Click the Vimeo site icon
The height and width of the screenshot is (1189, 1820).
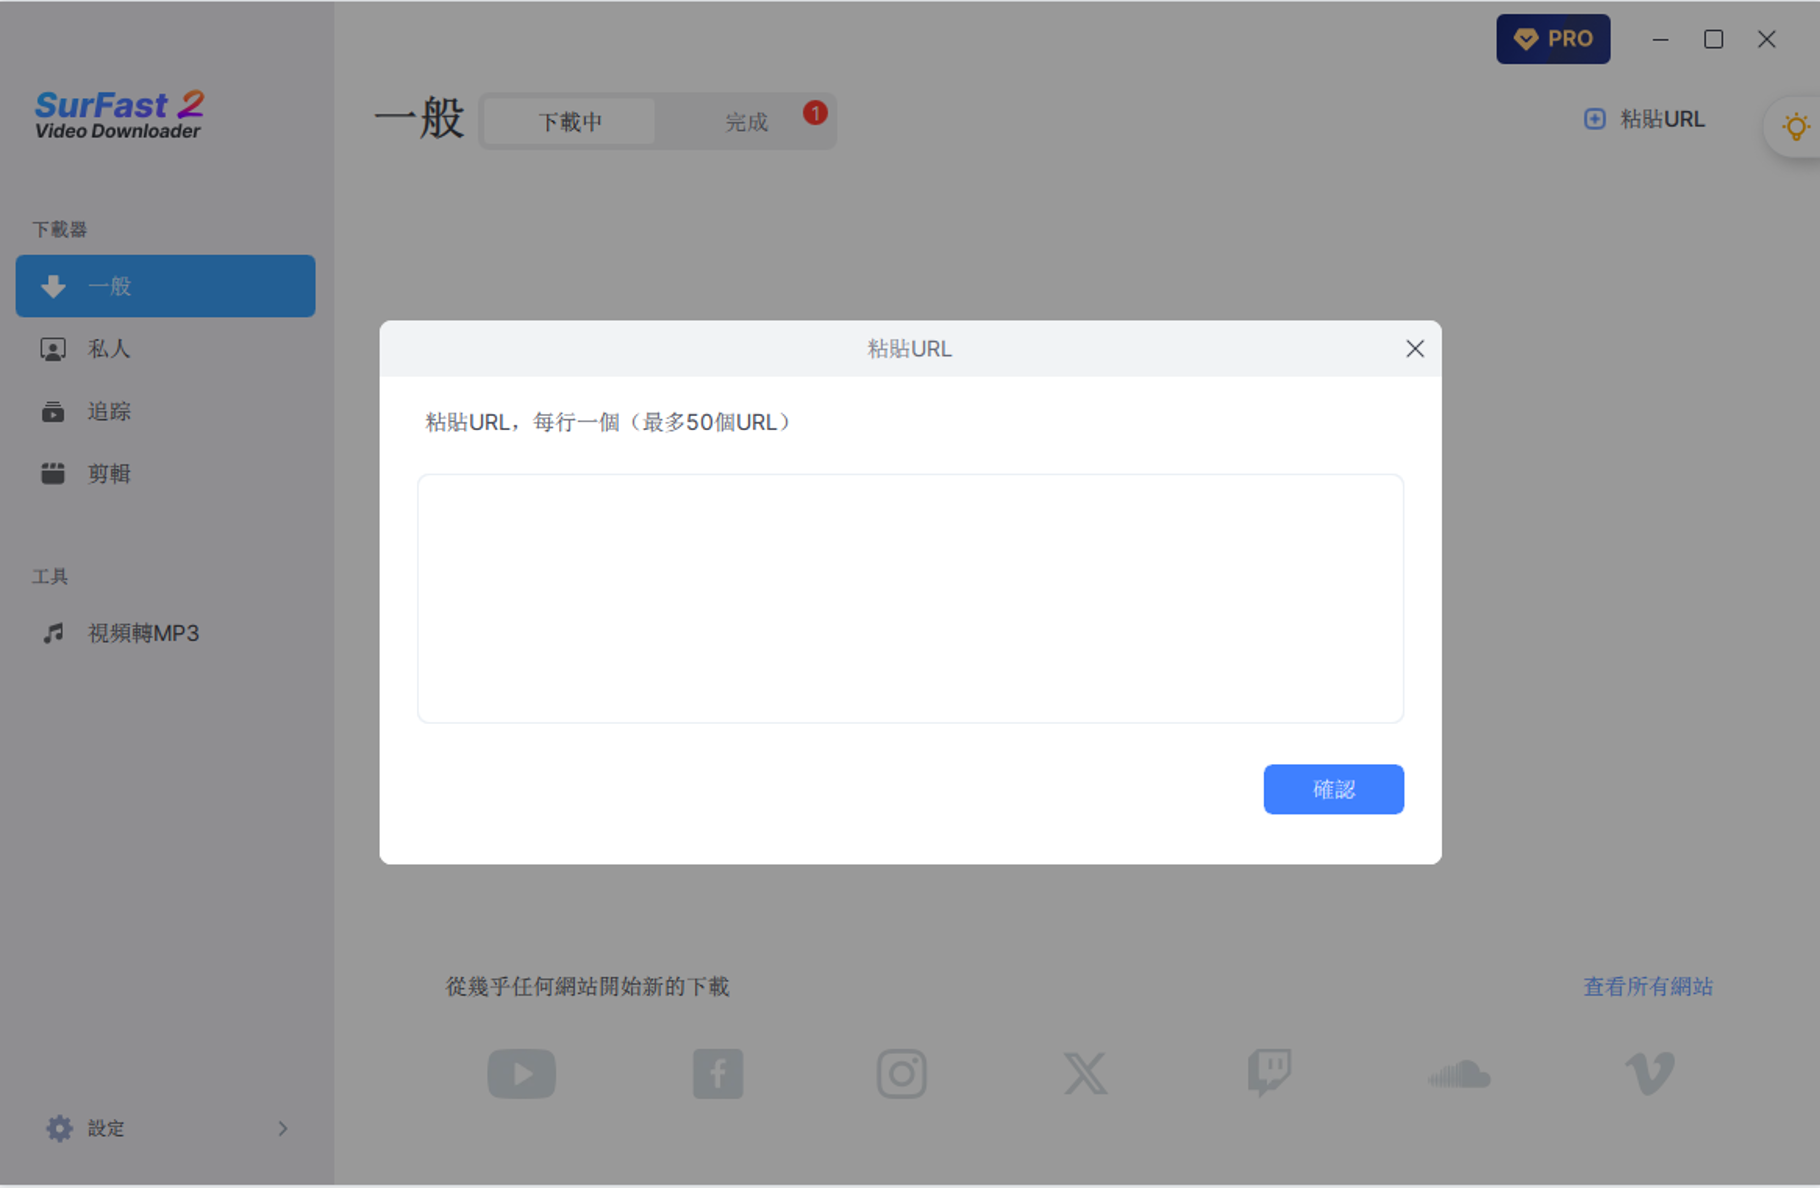(1649, 1073)
